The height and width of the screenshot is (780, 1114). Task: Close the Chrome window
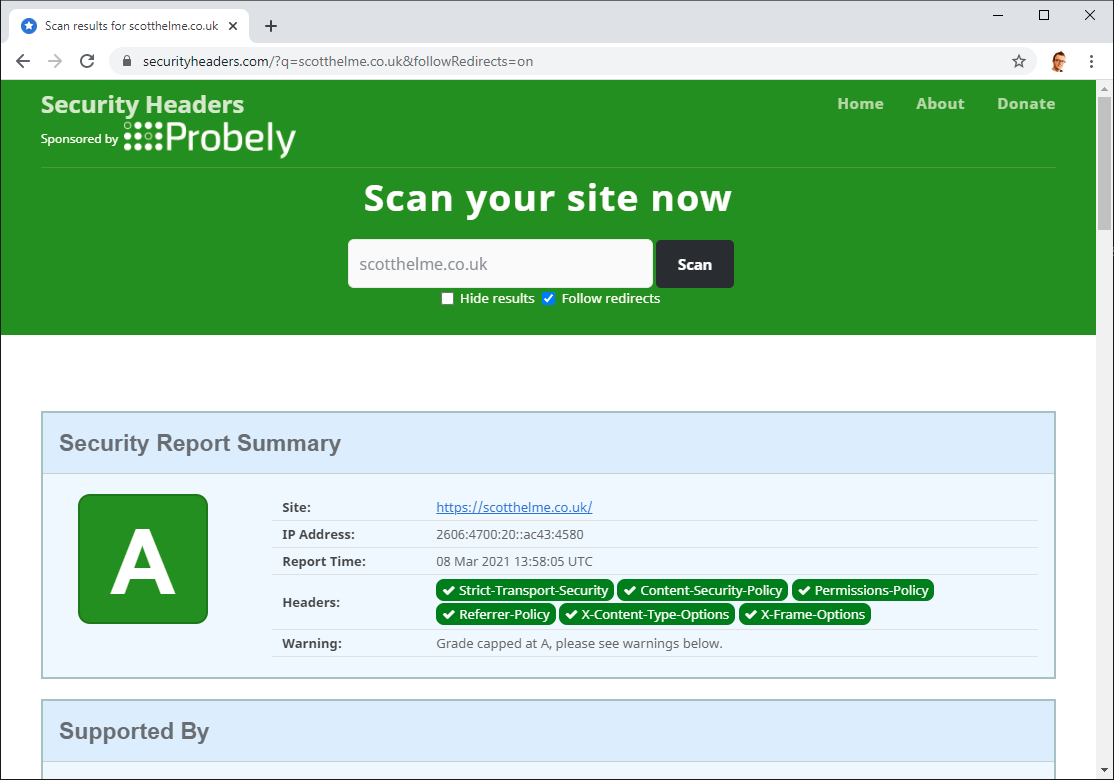[1090, 15]
